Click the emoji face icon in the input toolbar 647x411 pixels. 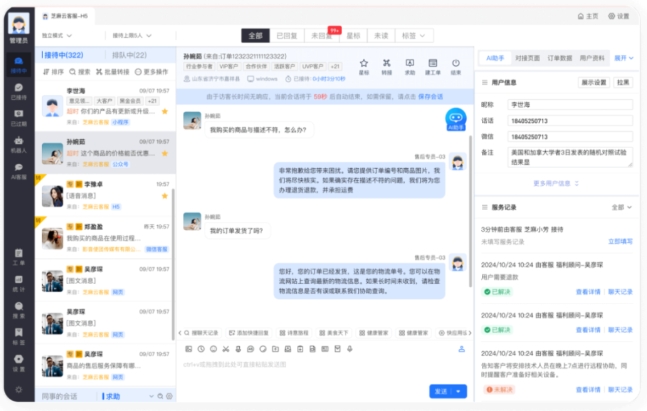[213, 349]
